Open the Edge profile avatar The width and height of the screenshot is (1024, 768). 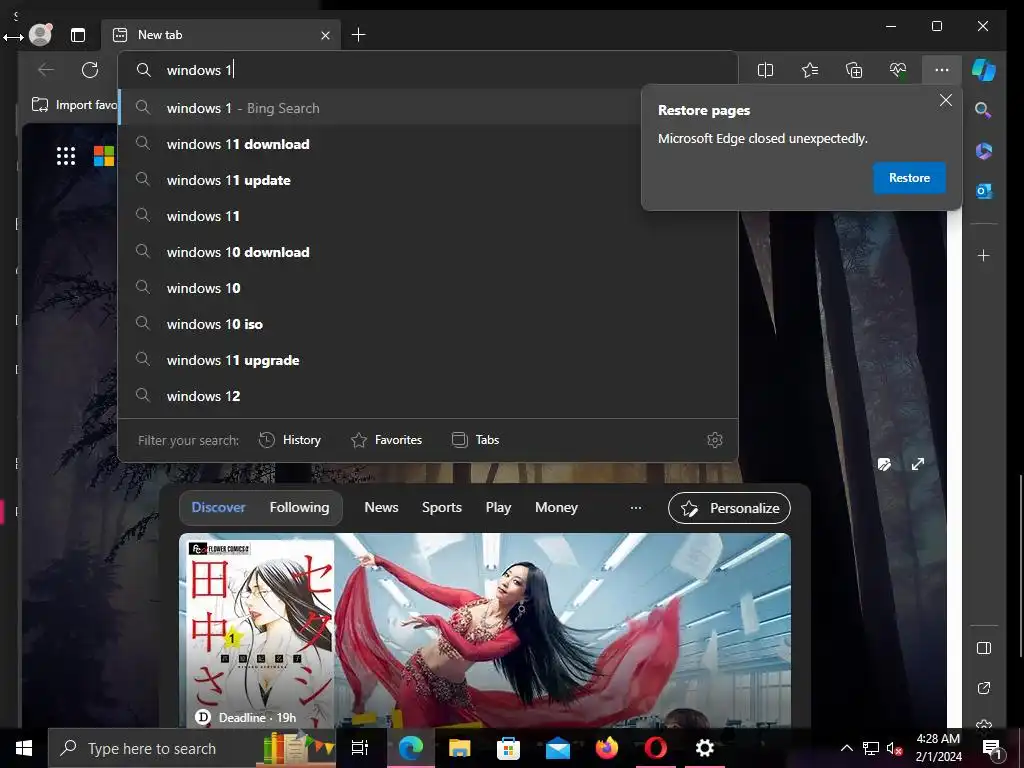point(40,35)
